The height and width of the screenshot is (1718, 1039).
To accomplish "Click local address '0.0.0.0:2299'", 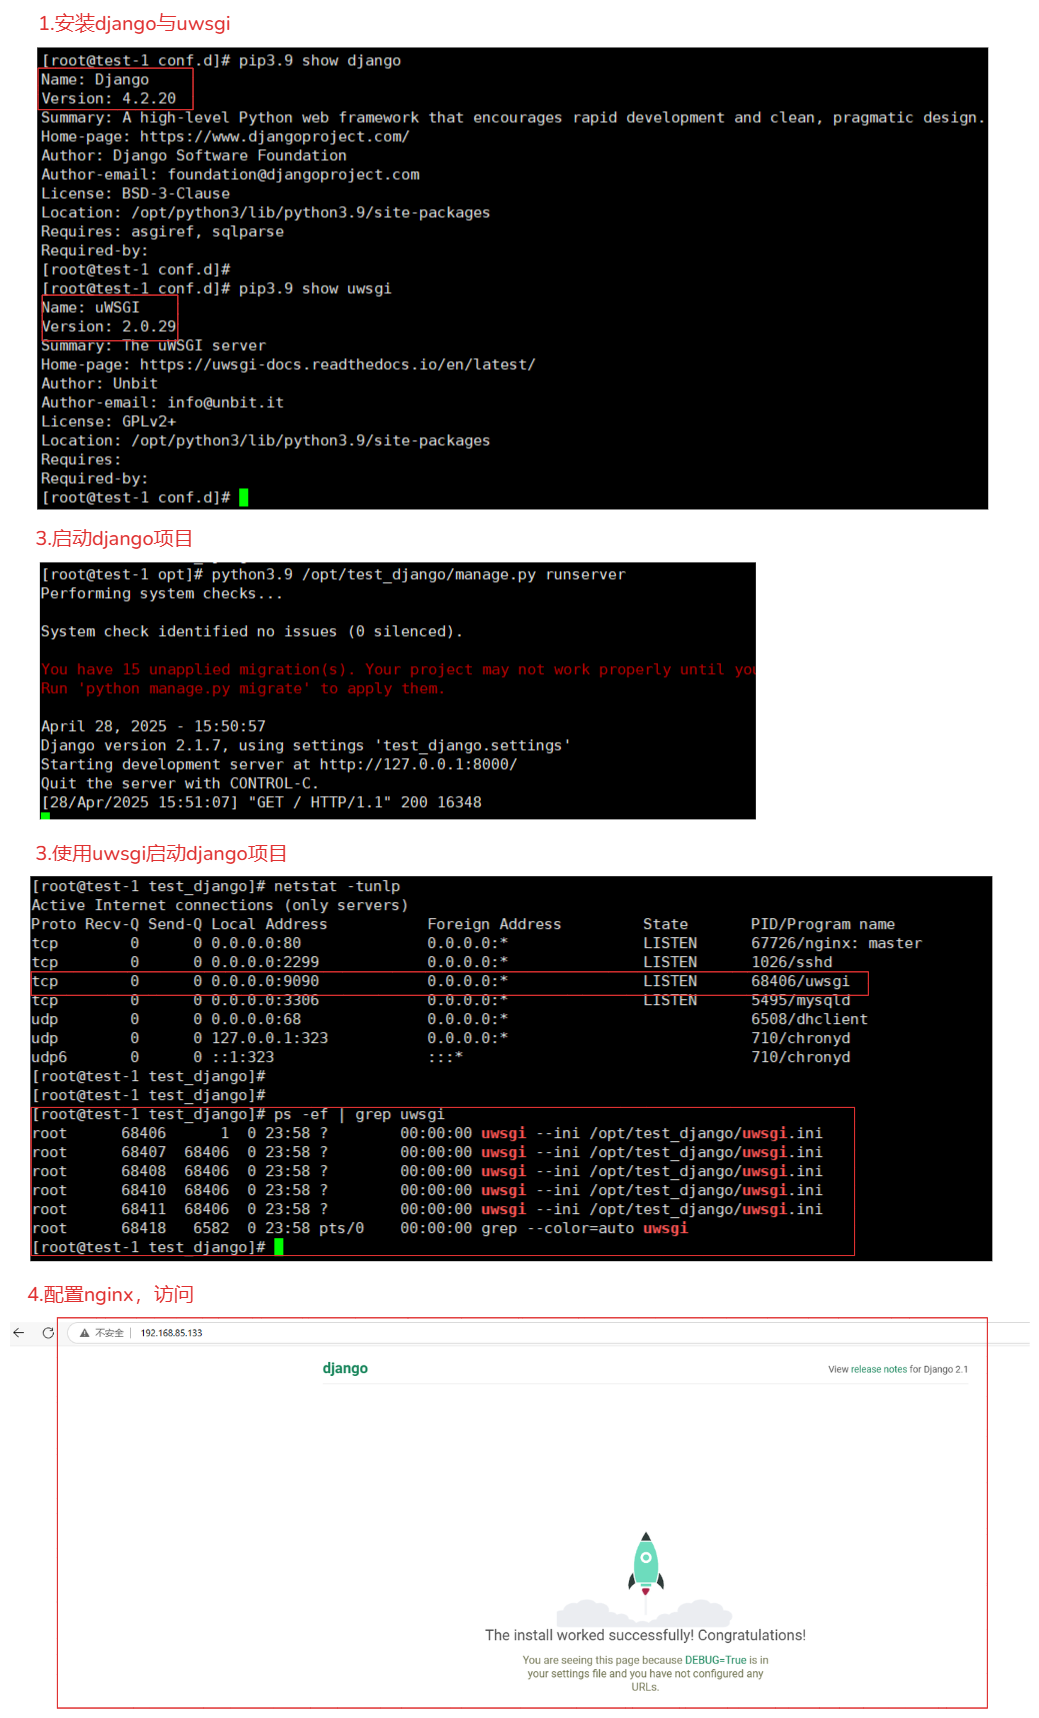I will [x=265, y=962].
